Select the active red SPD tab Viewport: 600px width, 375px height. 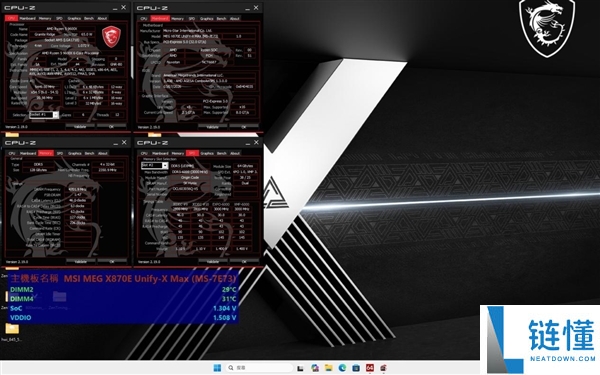coord(192,153)
